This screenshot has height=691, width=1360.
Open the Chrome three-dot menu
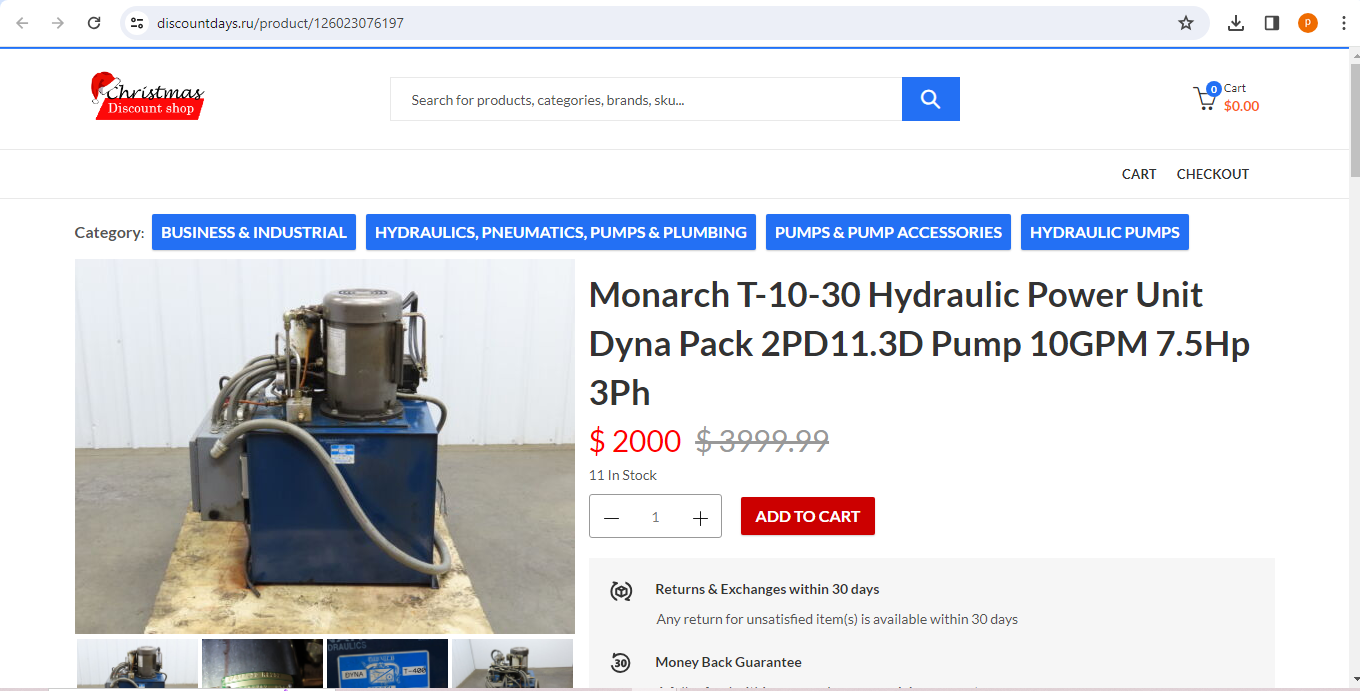[1343, 23]
